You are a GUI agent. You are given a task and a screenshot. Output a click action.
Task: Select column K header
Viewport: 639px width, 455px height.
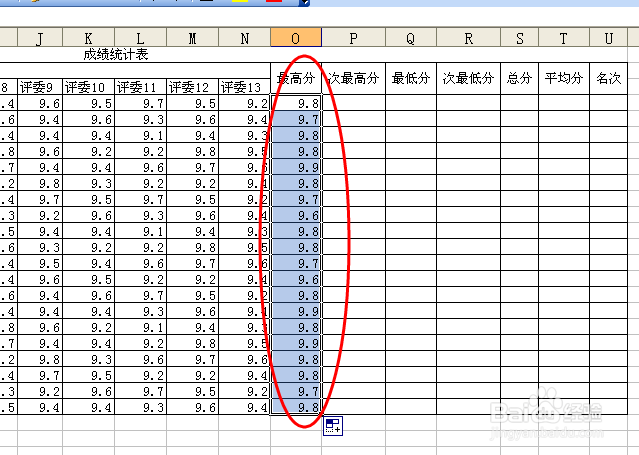88,38
